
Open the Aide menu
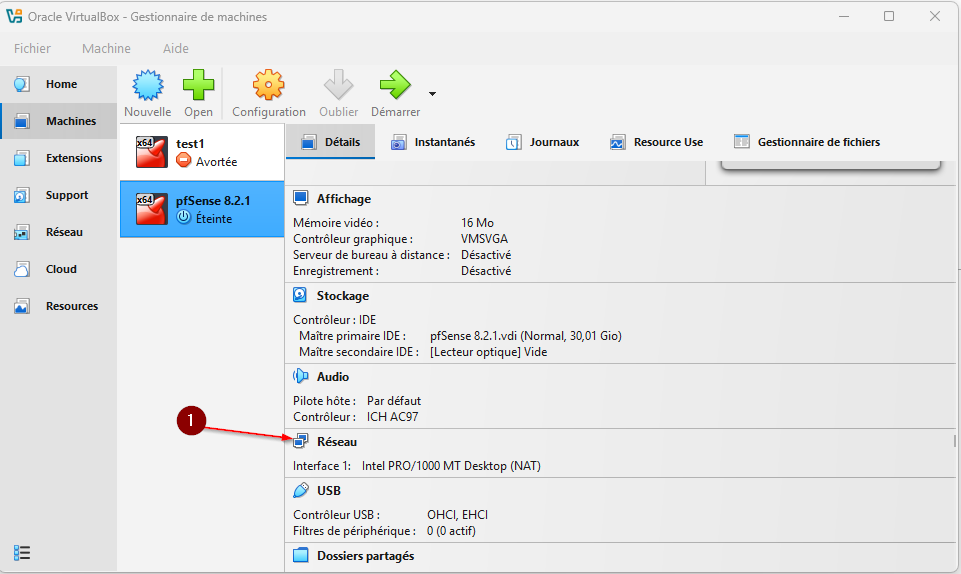click(x=175, y=48)
